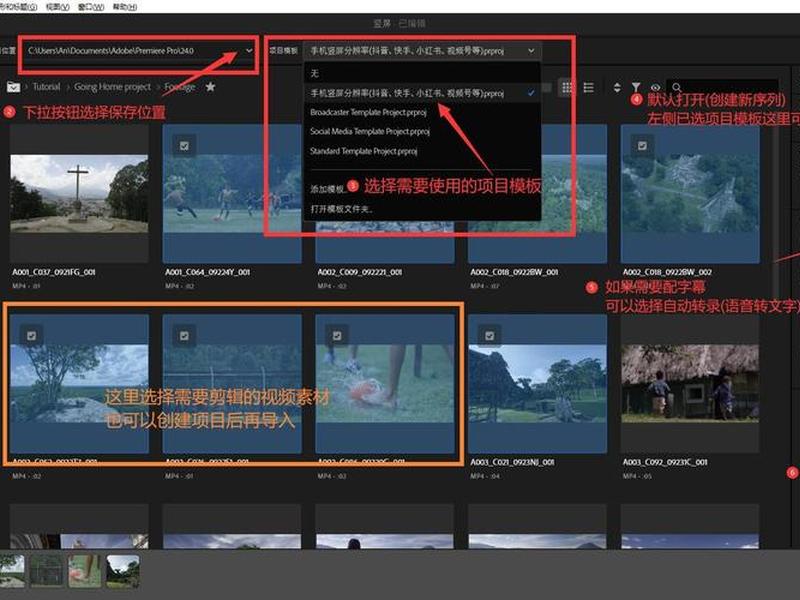Click the folder icon in the breadcrumb bar
The width and height of the screenshot is (800, 600).
13,87
